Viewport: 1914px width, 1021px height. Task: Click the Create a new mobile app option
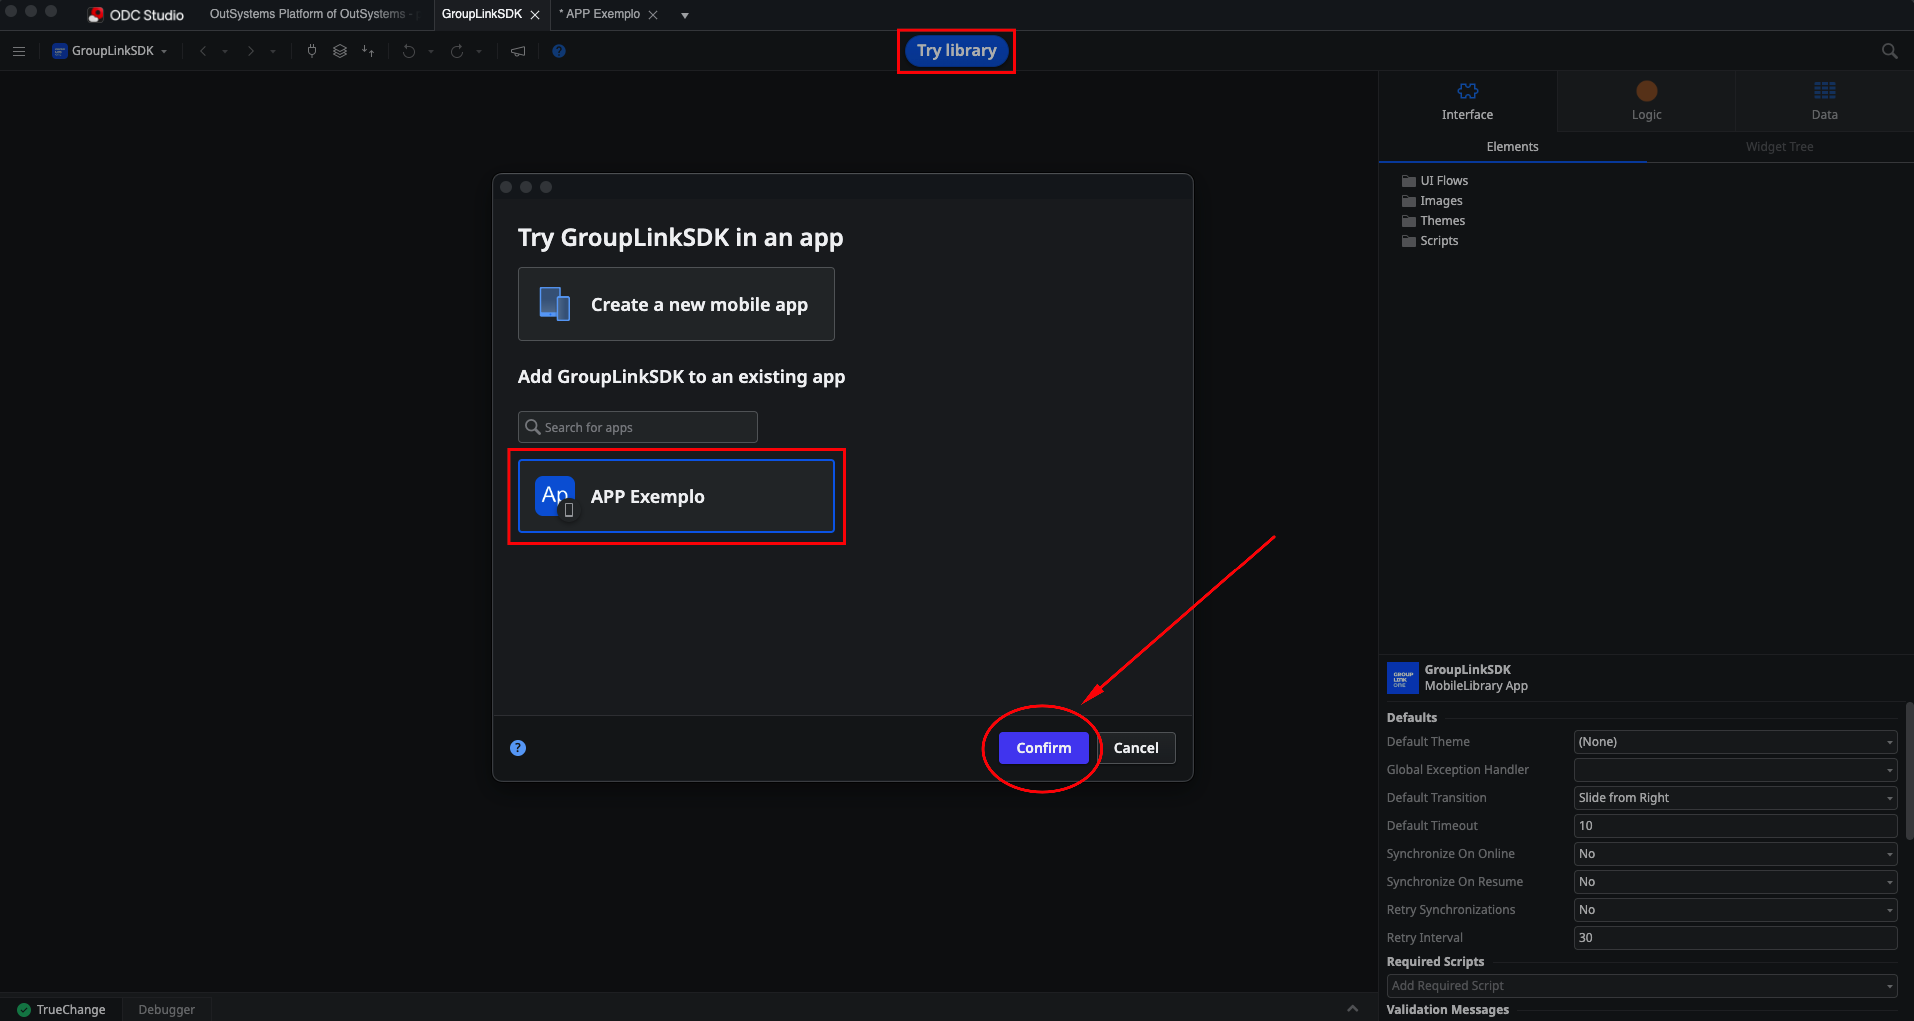(x=676, y=304)
